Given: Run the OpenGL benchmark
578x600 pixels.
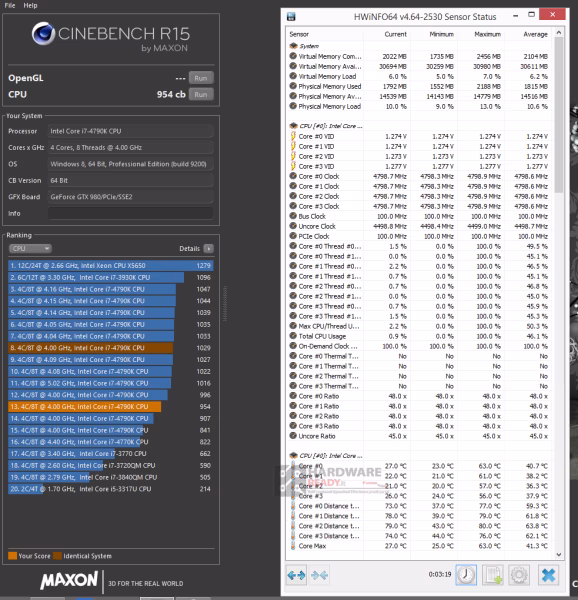Looking at the screenshot, I should (201, 78).
